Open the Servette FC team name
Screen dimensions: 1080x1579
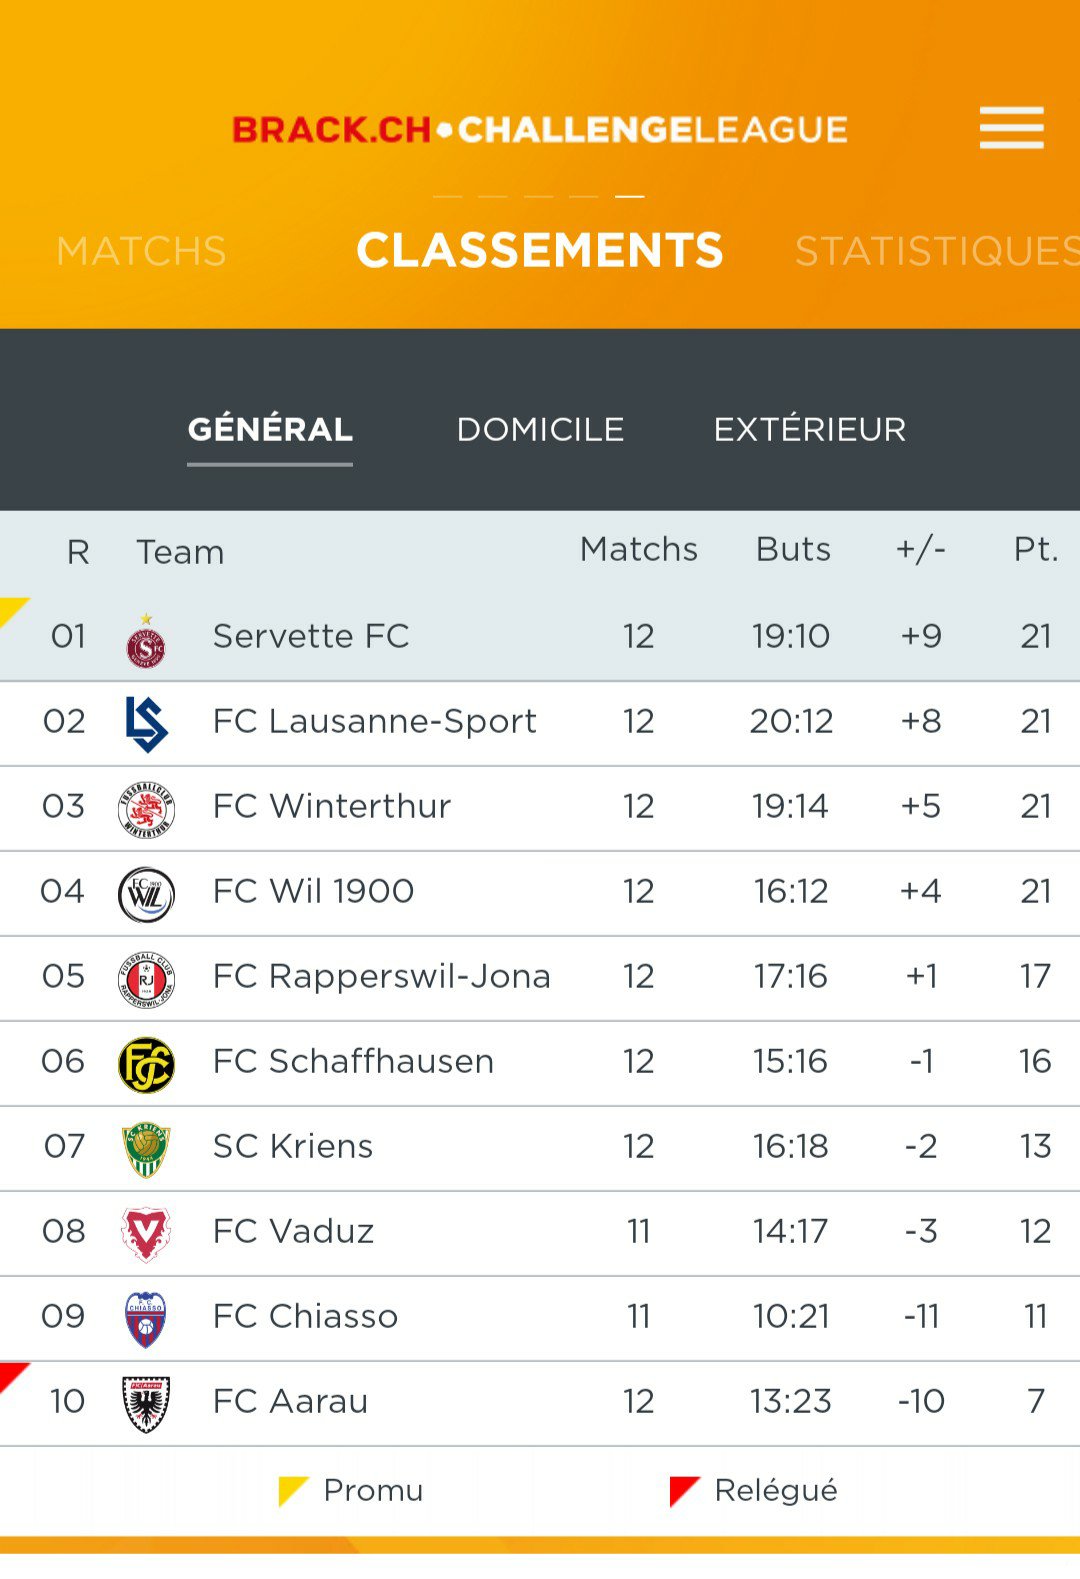tap(311, 636)
